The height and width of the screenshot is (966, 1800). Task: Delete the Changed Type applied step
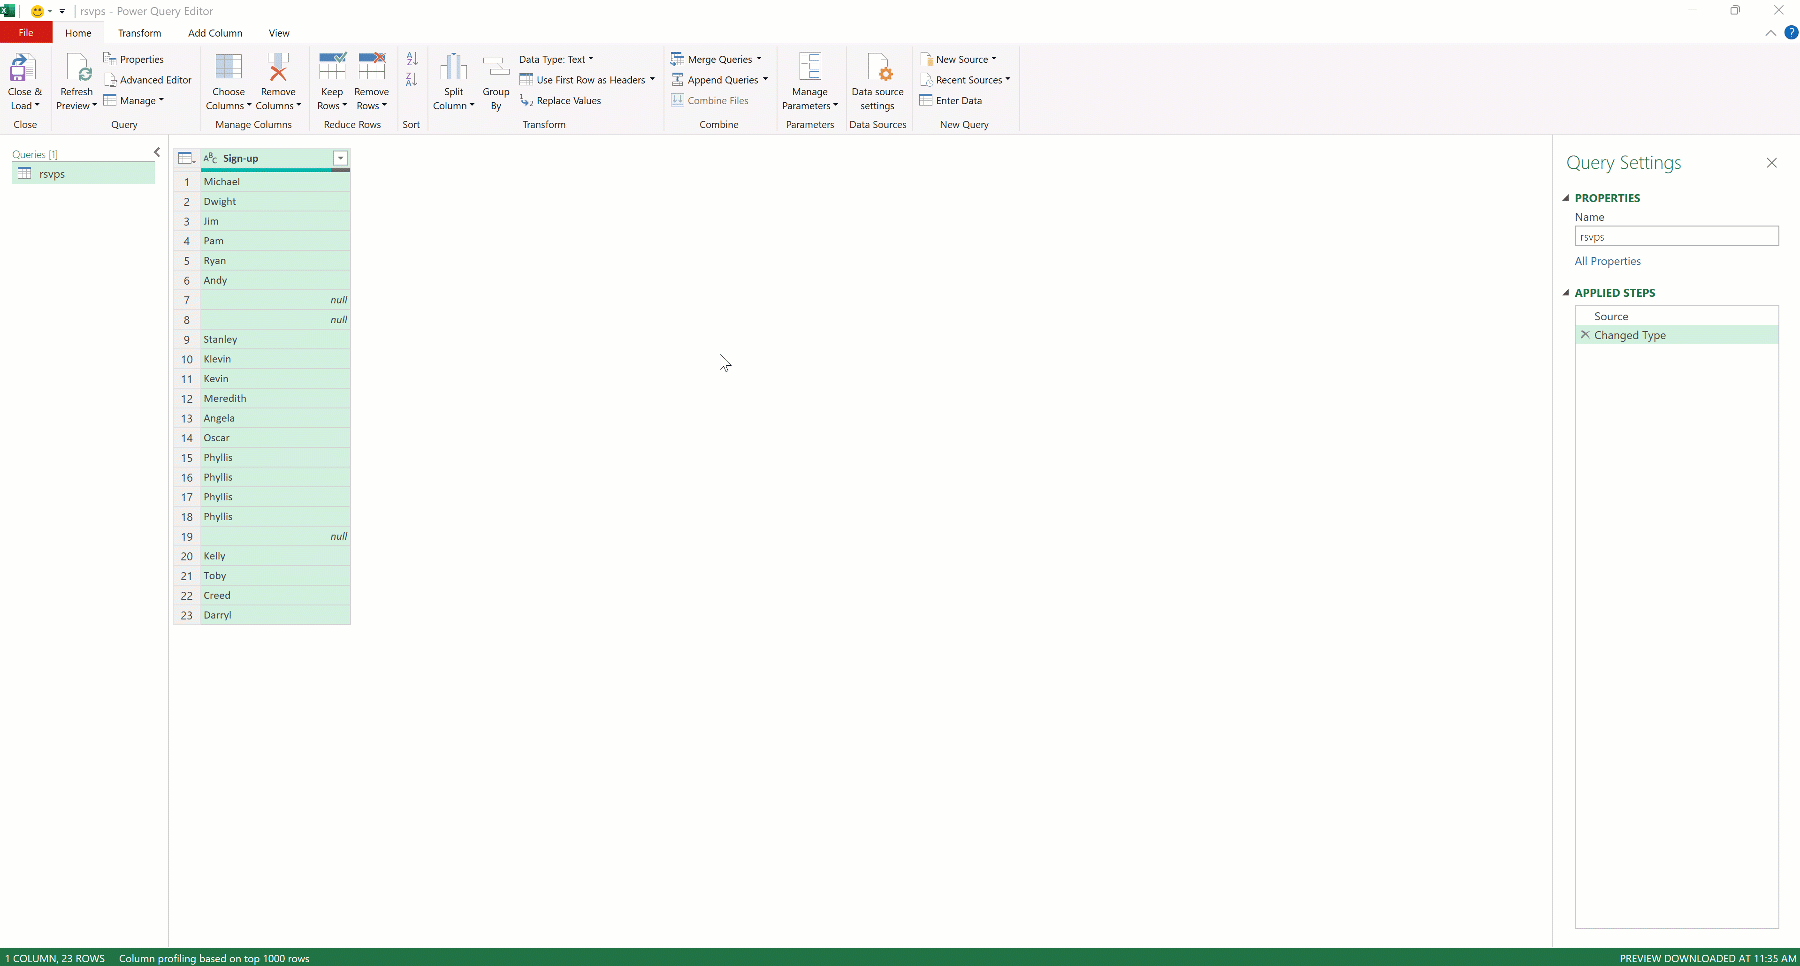[x=1584, y=335]
